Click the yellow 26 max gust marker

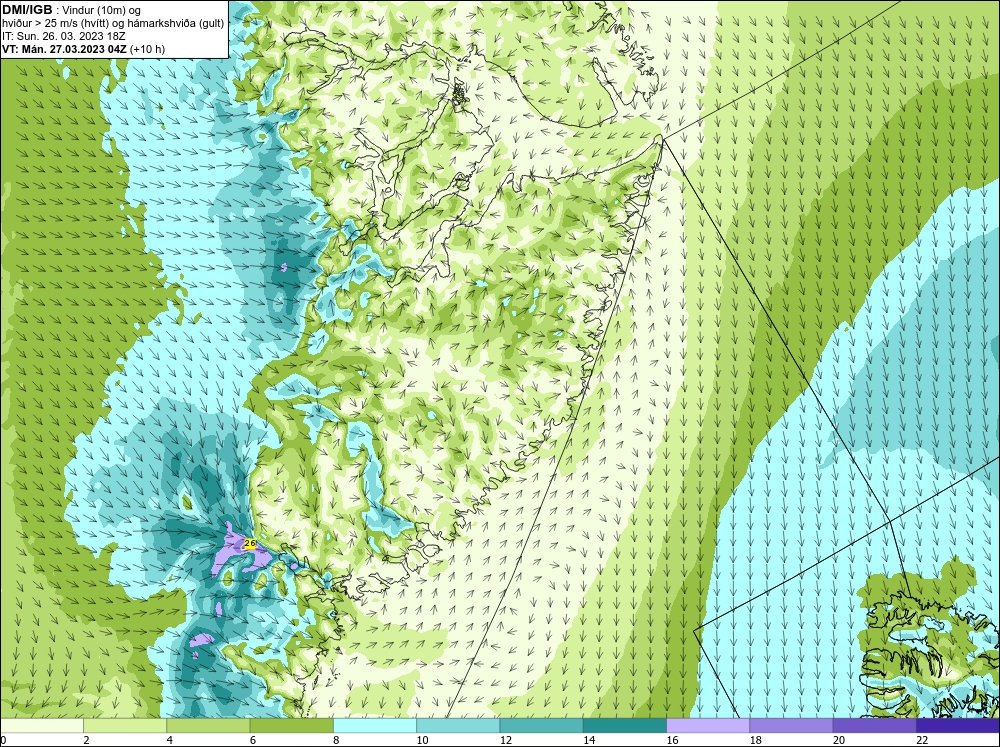tap(250, 544)
